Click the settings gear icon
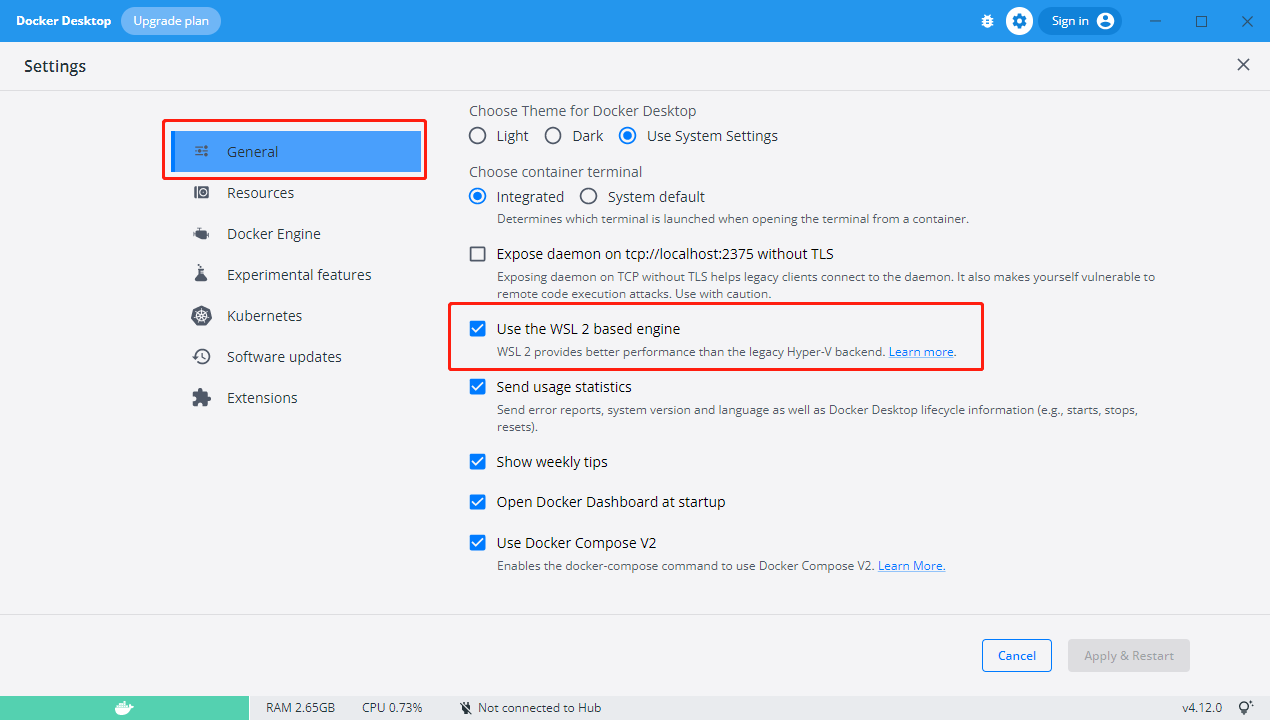 [x=1019, y=21]
